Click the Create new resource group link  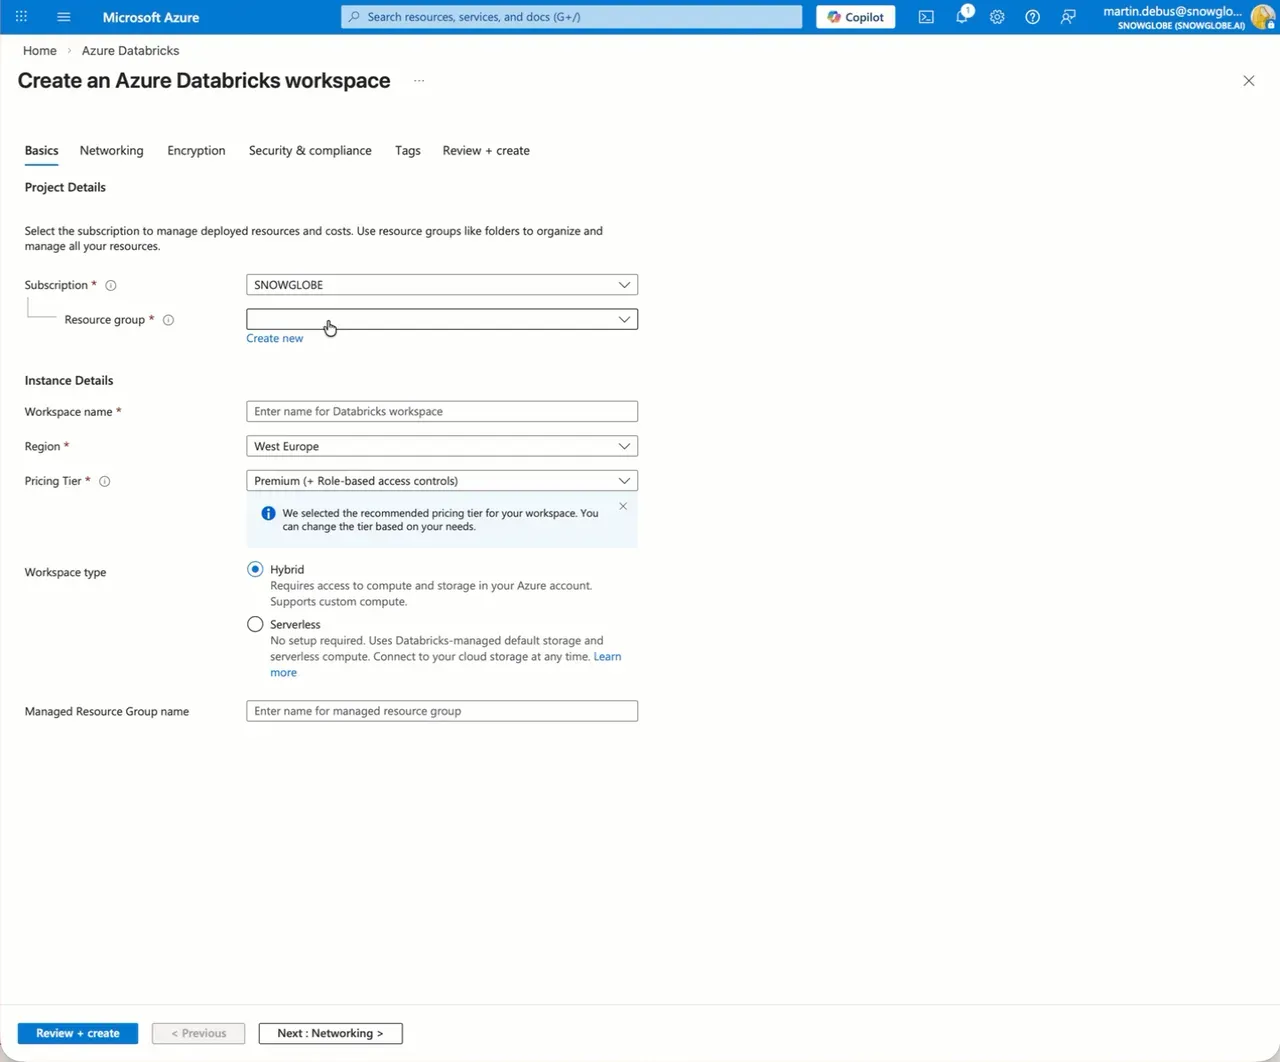point(275,339)
